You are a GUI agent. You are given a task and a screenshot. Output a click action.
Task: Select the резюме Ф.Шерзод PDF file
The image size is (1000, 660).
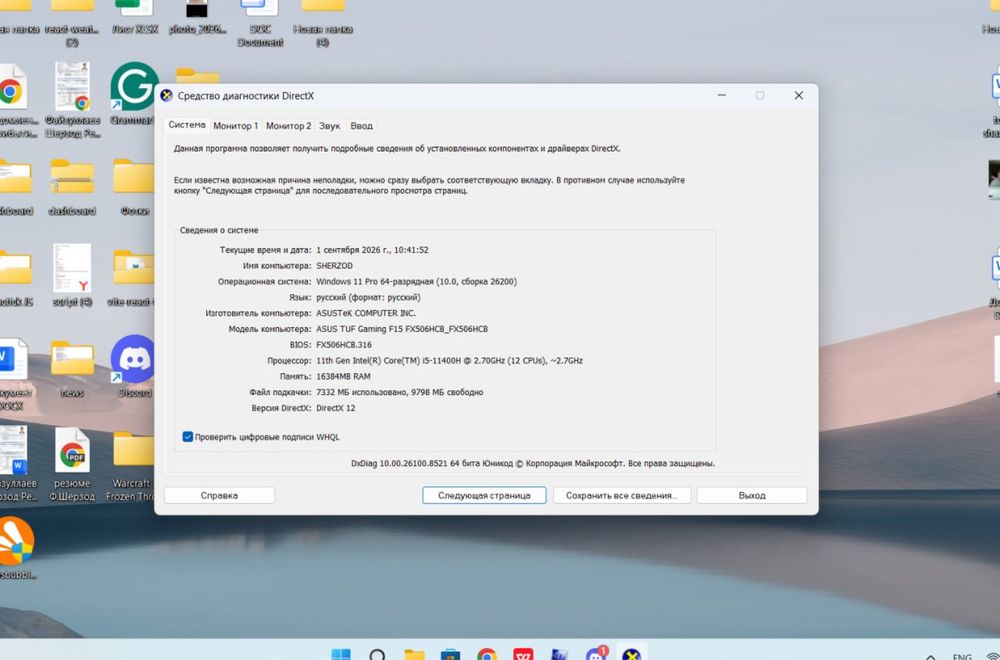pos(72,464)
